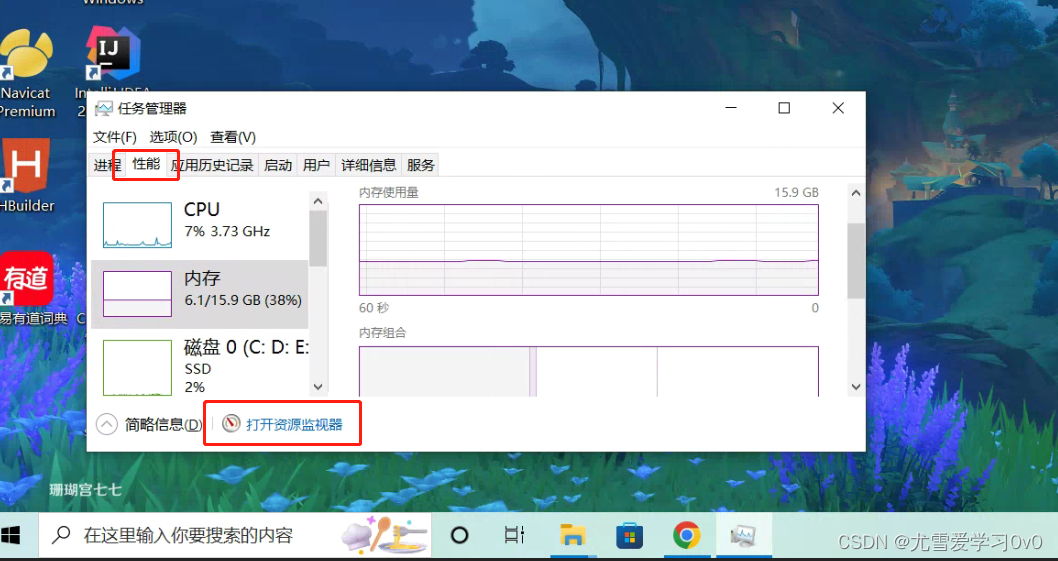Maximize the 任务管理器 window
Screen dimensions: 1058x561
pyautogui.click(x=784, y=108)
